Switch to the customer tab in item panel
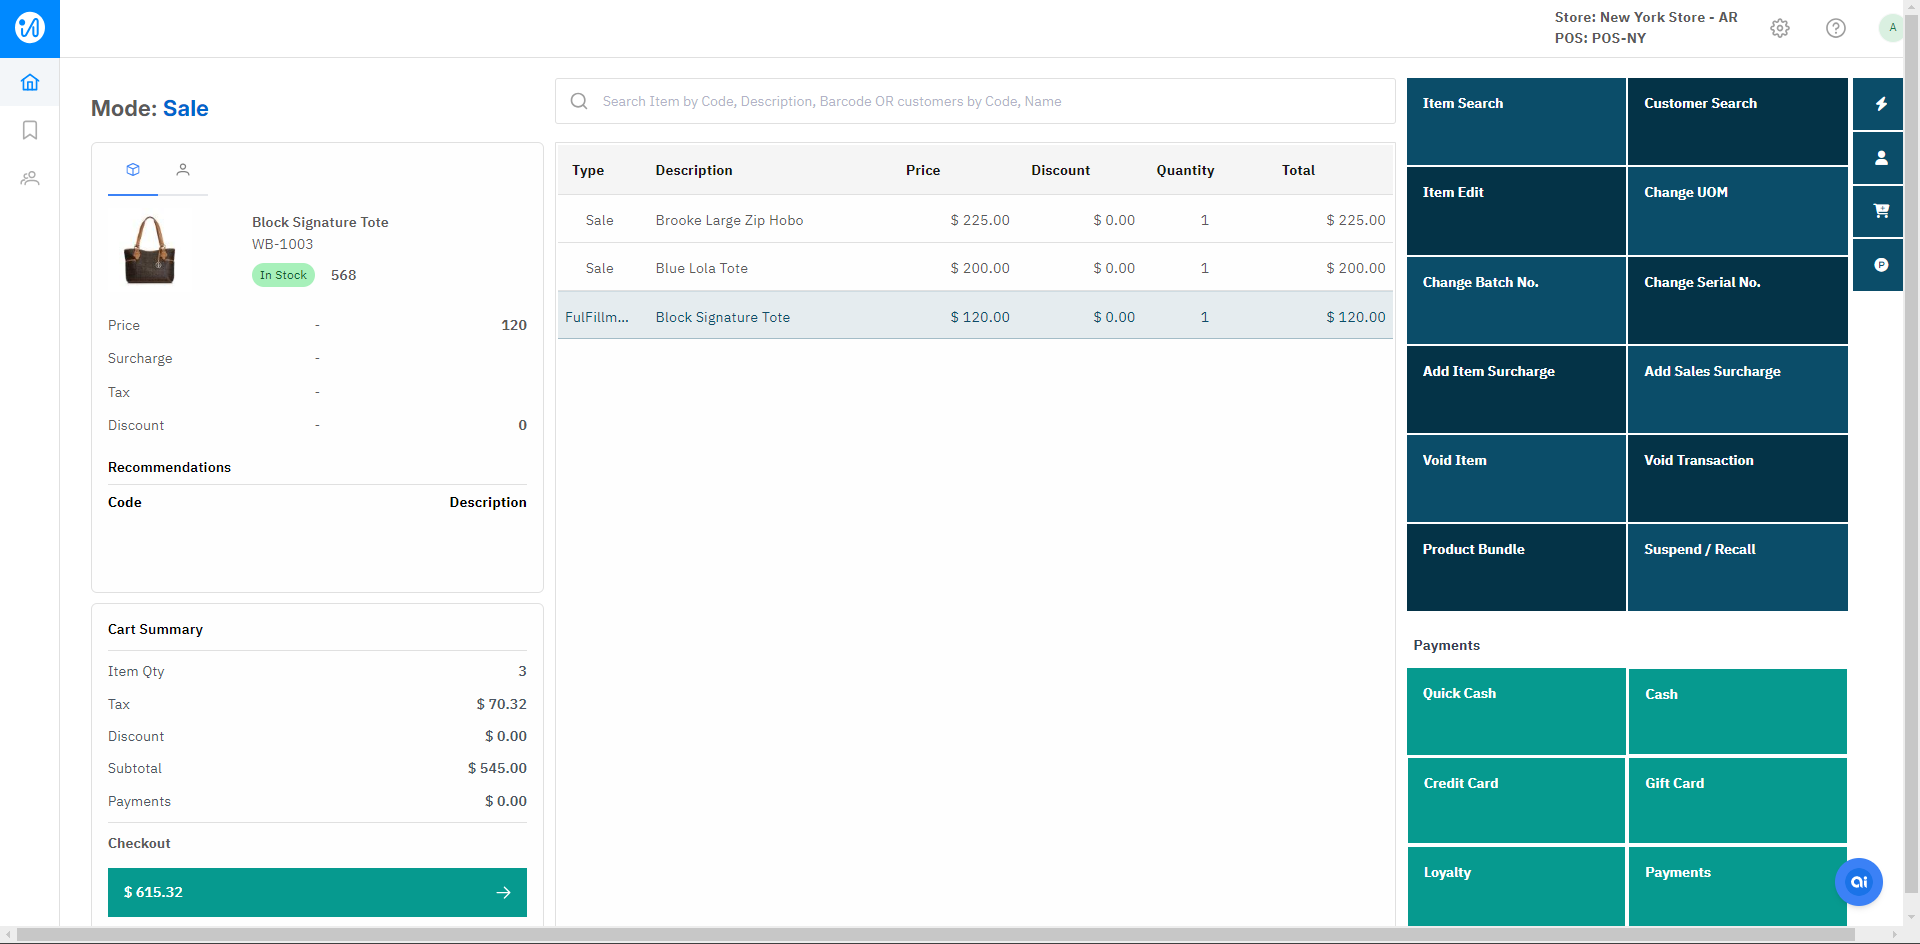The height and width of the screenshot is (944, 1920). 183,170
